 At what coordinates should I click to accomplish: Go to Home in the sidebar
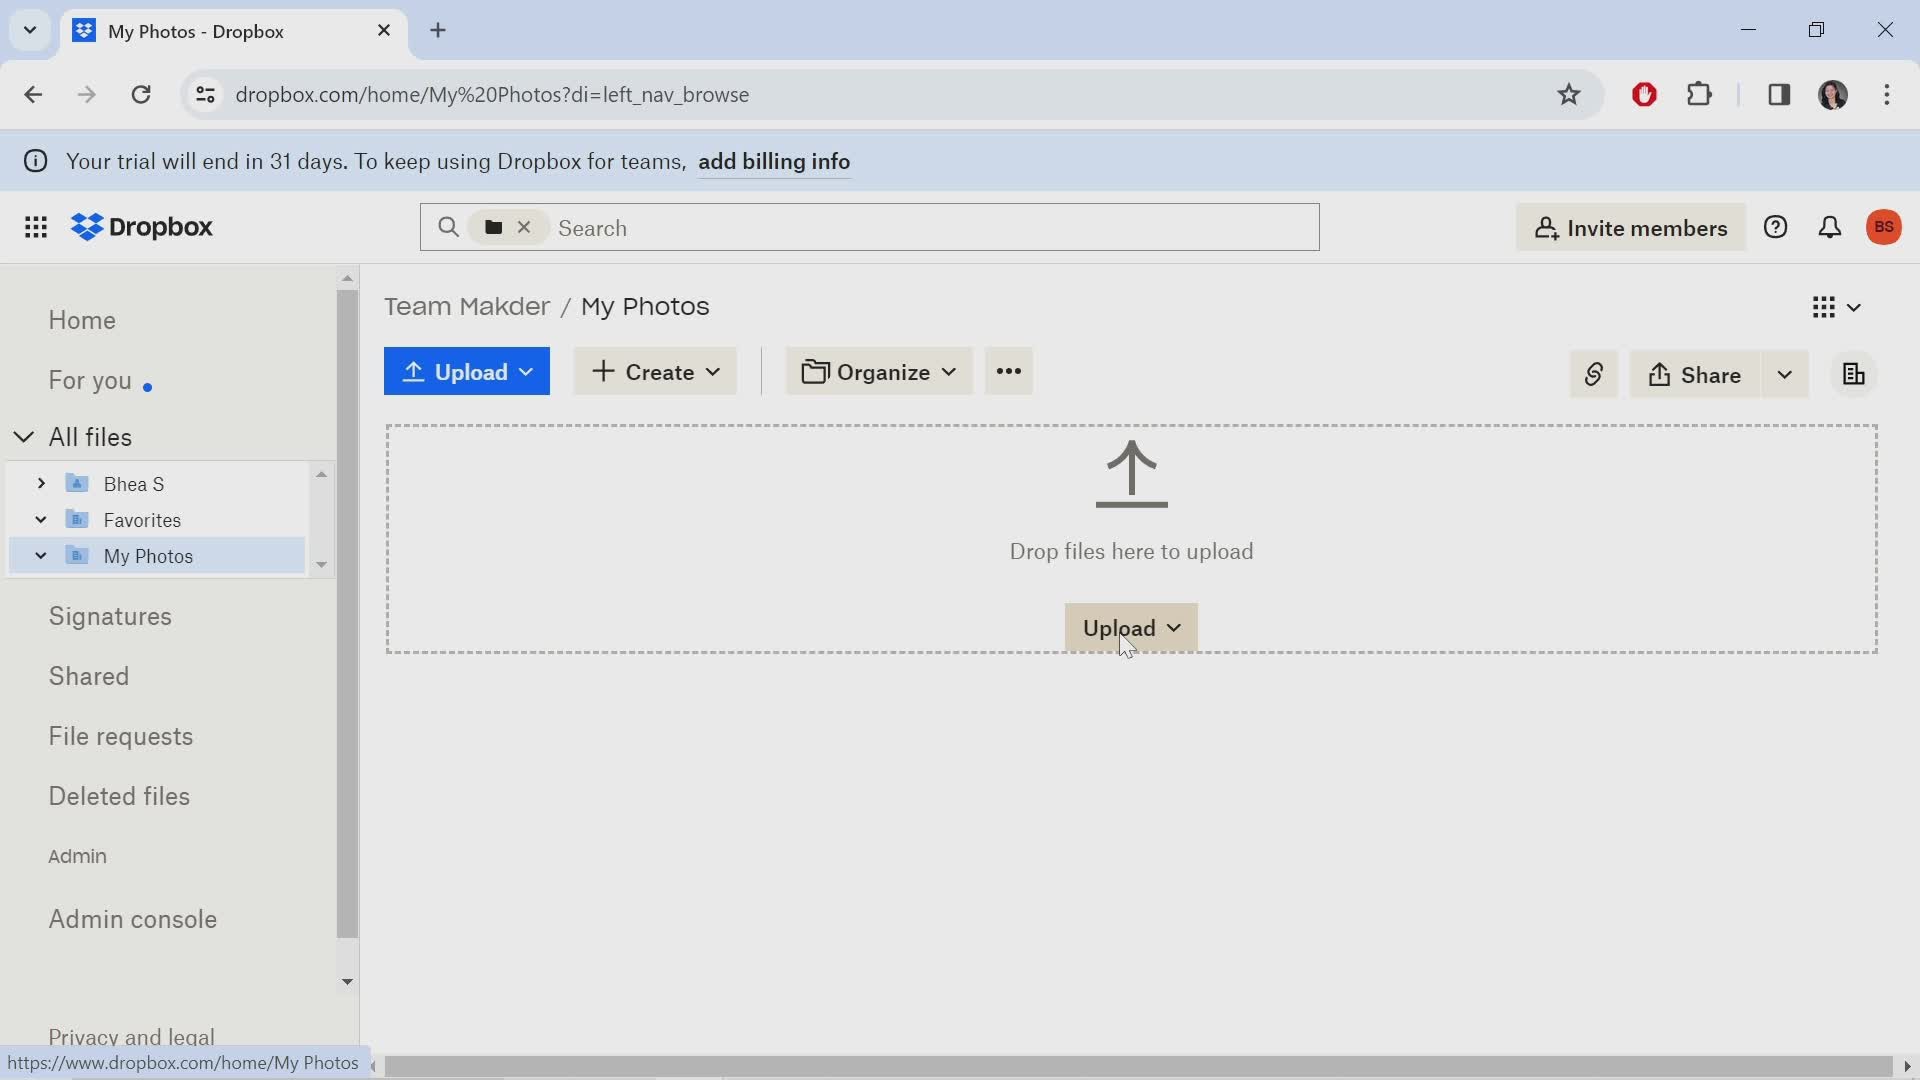pyautogui.click(x=82, y=321)
